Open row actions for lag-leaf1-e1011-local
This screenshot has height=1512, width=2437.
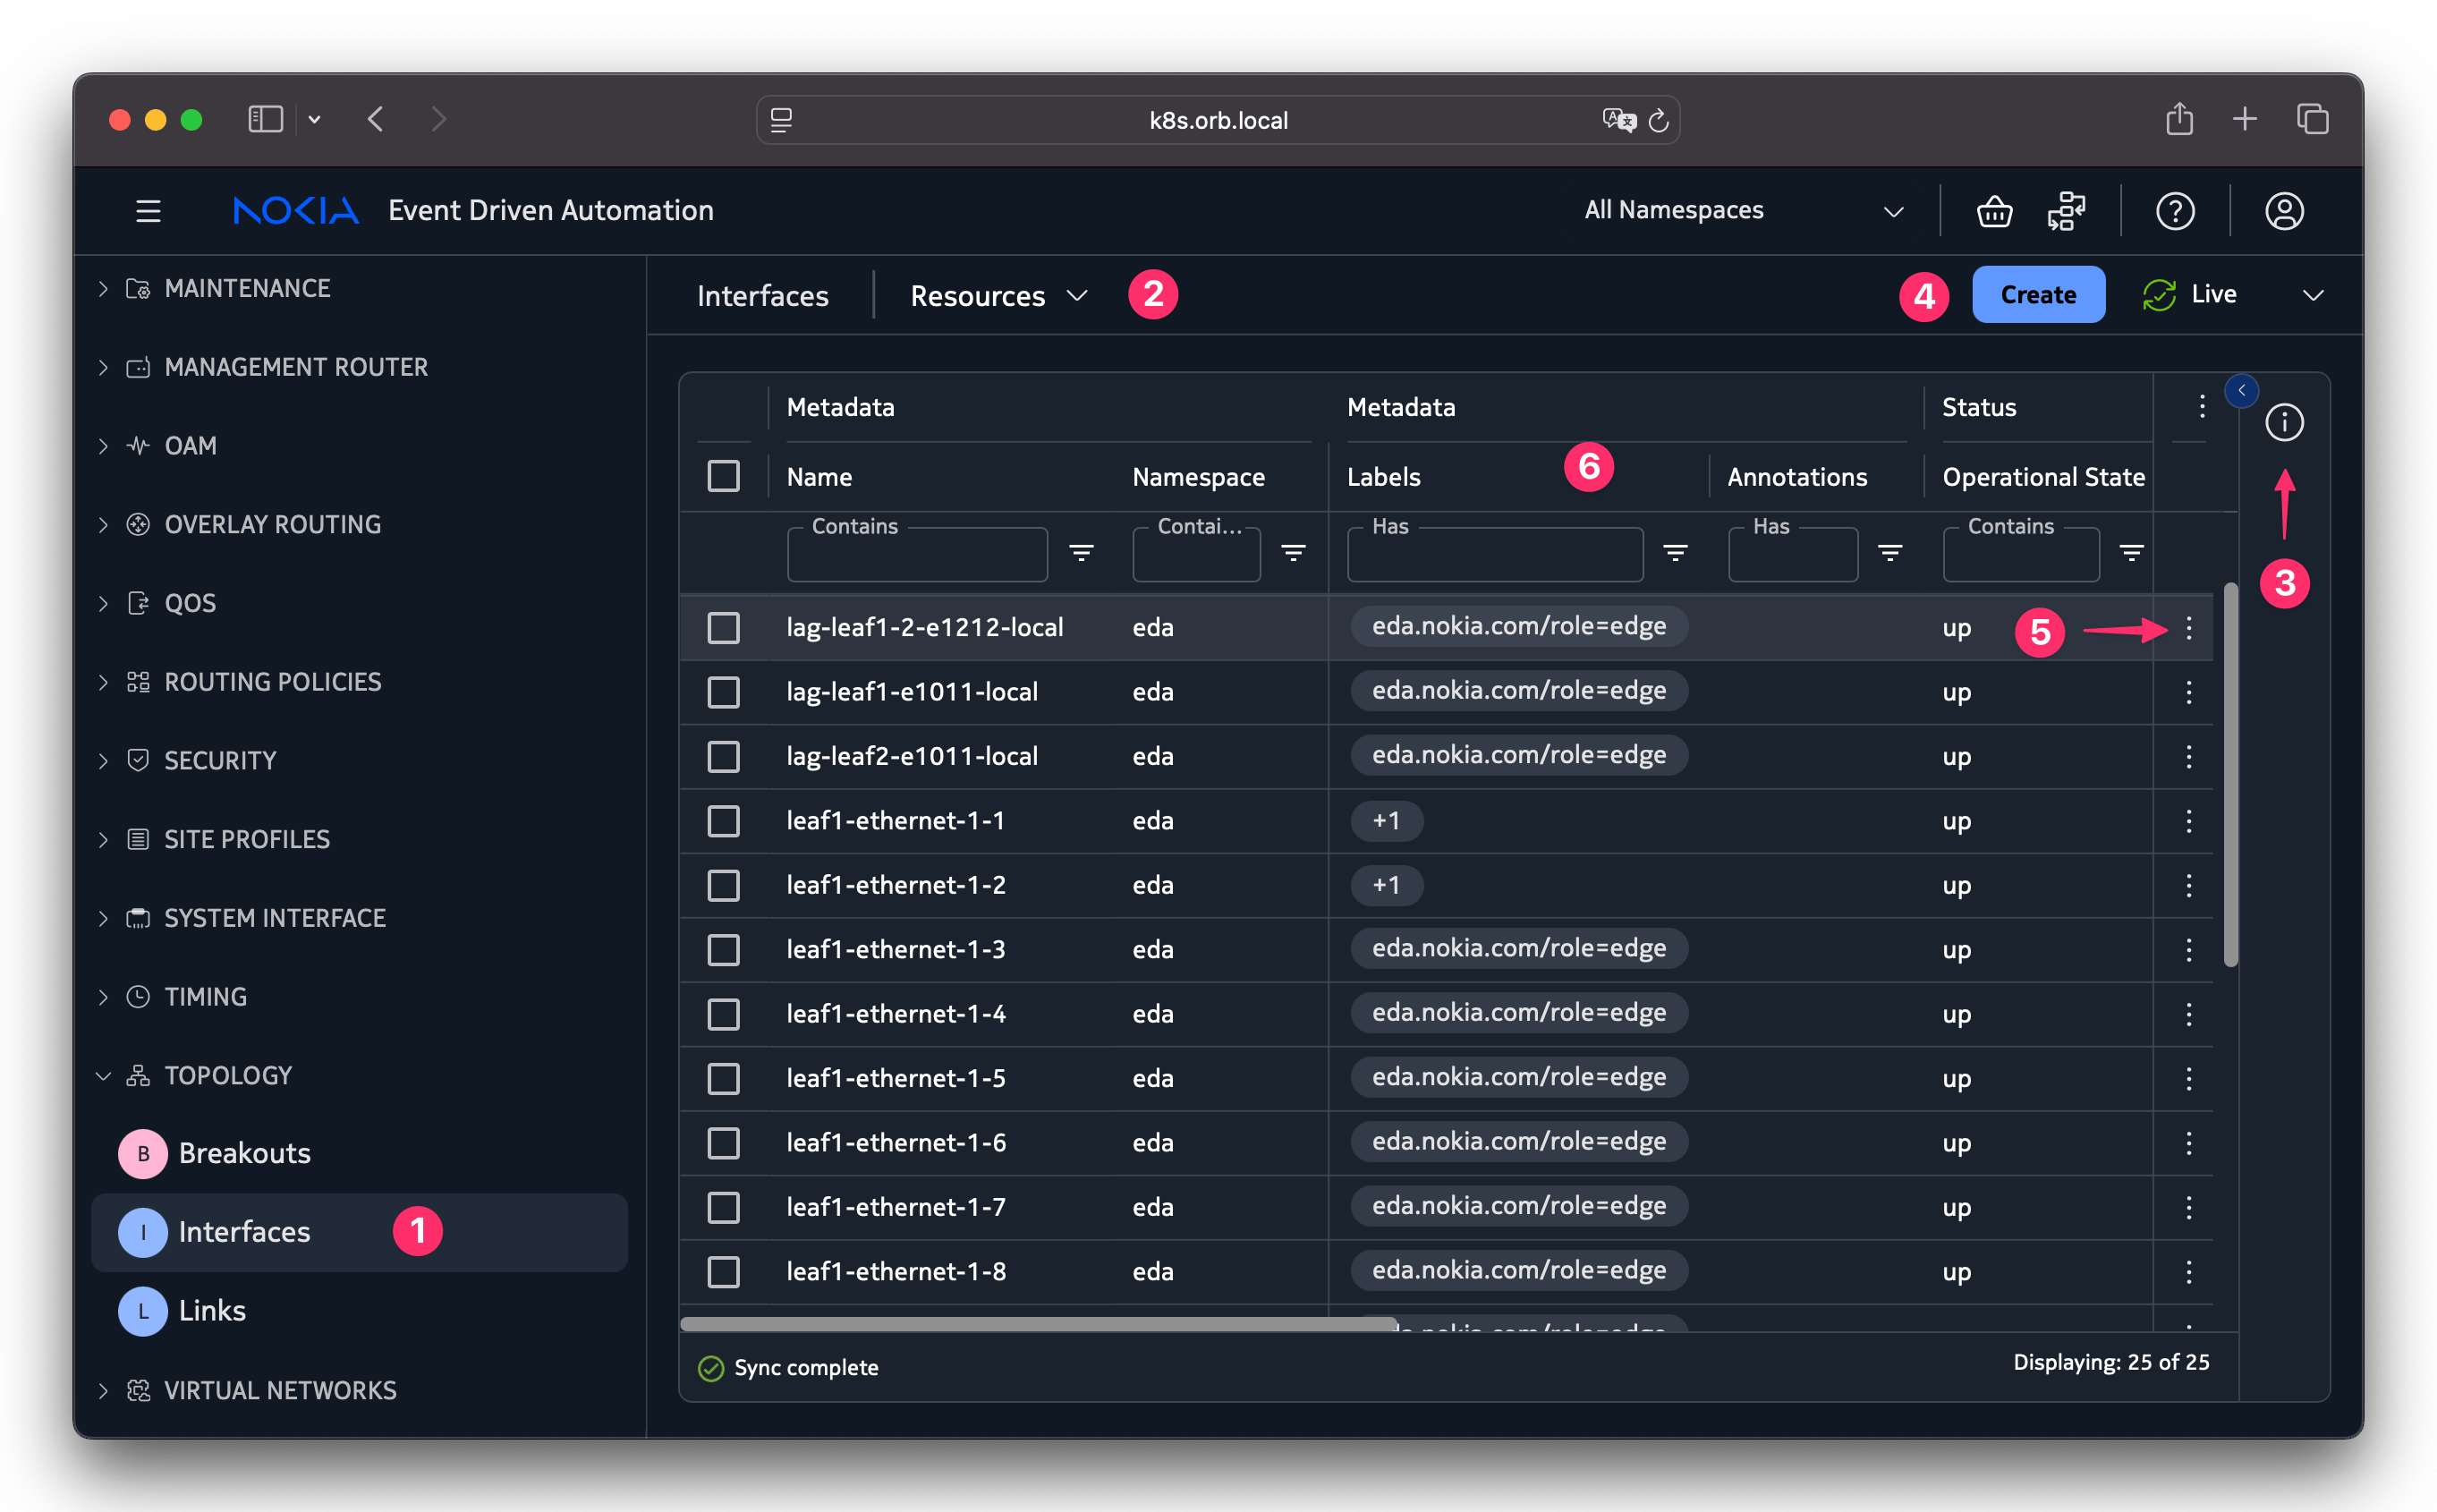point(2189,692)
